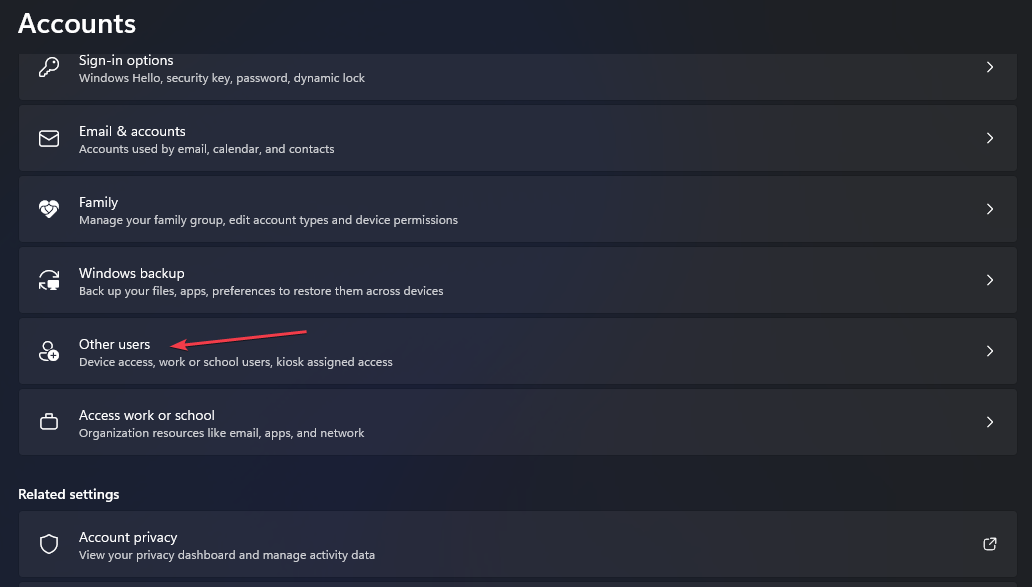
Task: Select Access work or school label
Action: [x=147, y=415]
